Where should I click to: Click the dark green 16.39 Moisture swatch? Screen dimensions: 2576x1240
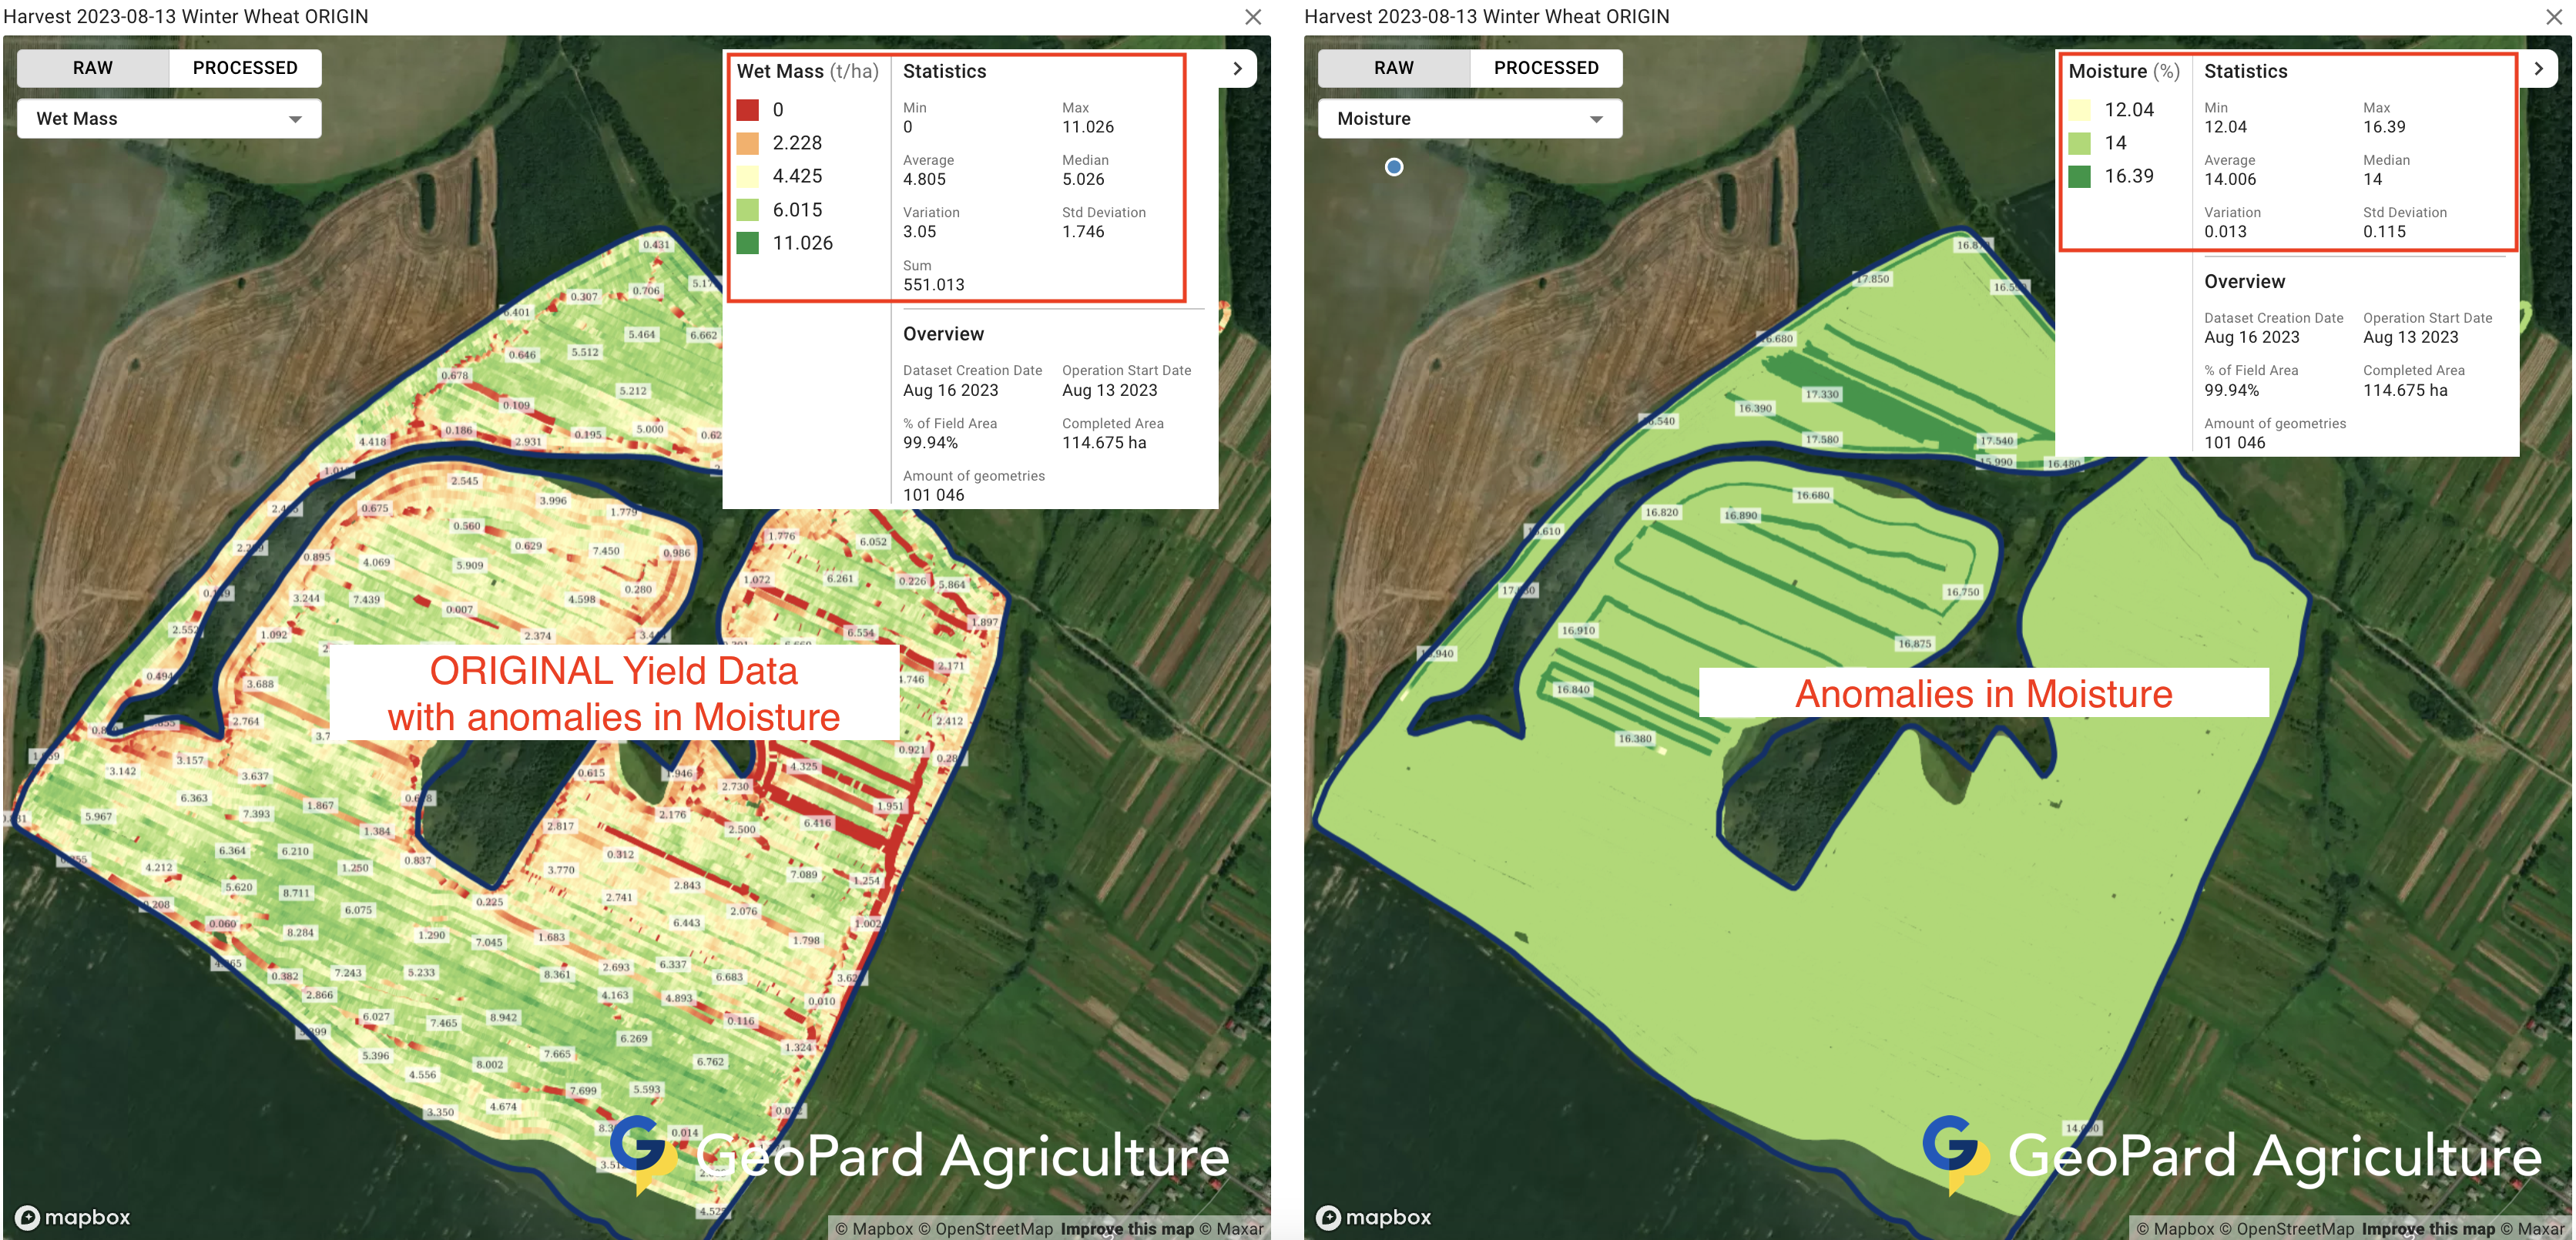(2079, 177)
